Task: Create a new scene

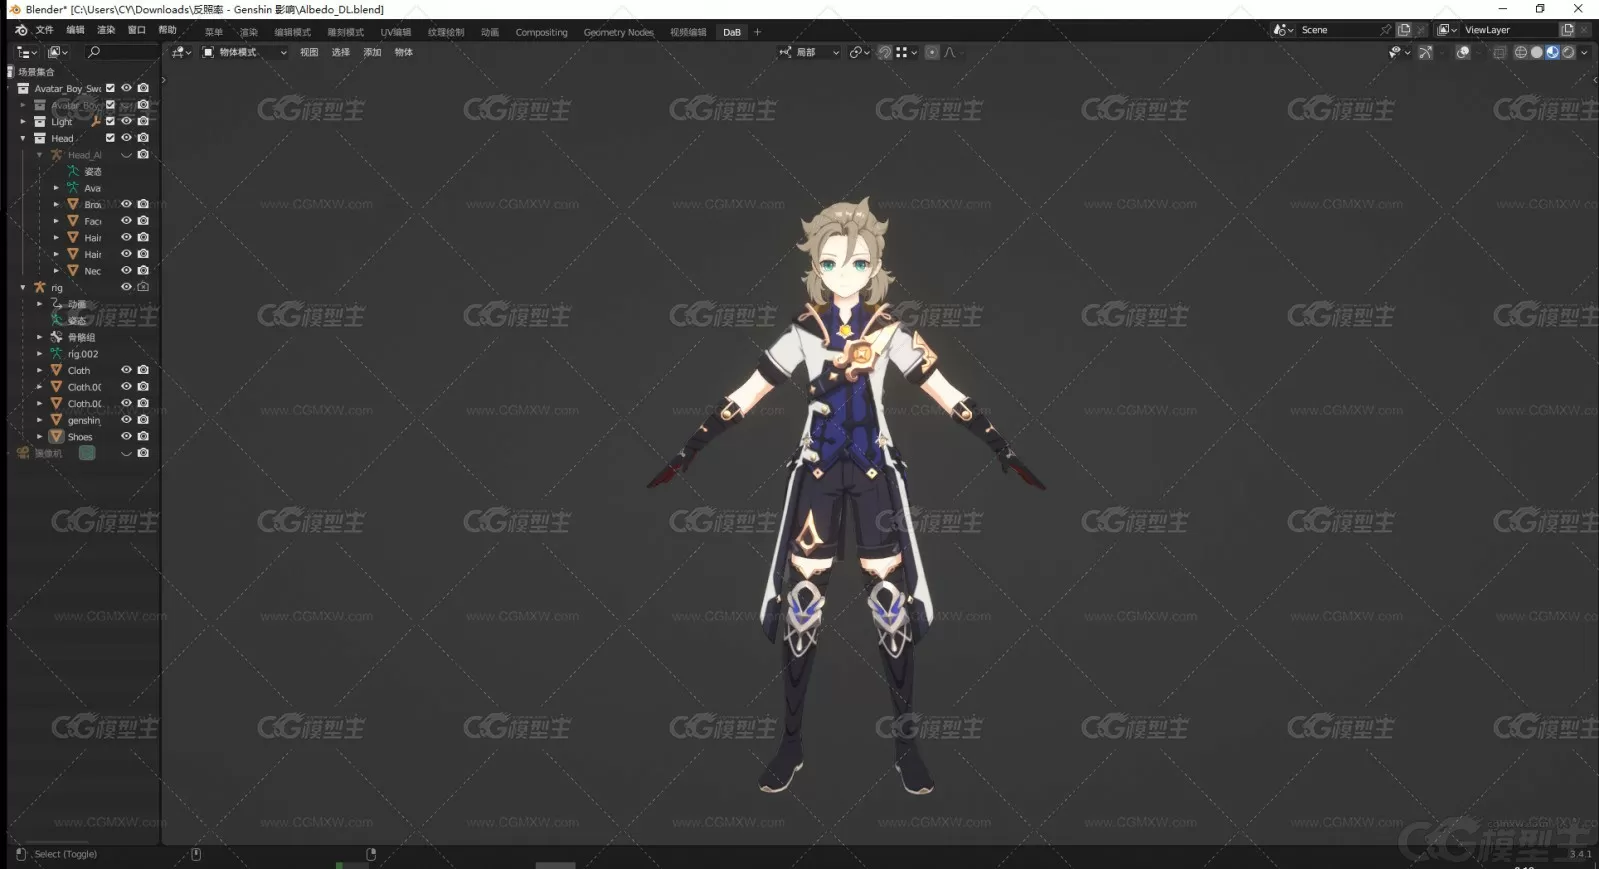Action: pyautogui.click(x=1404, y=30)
